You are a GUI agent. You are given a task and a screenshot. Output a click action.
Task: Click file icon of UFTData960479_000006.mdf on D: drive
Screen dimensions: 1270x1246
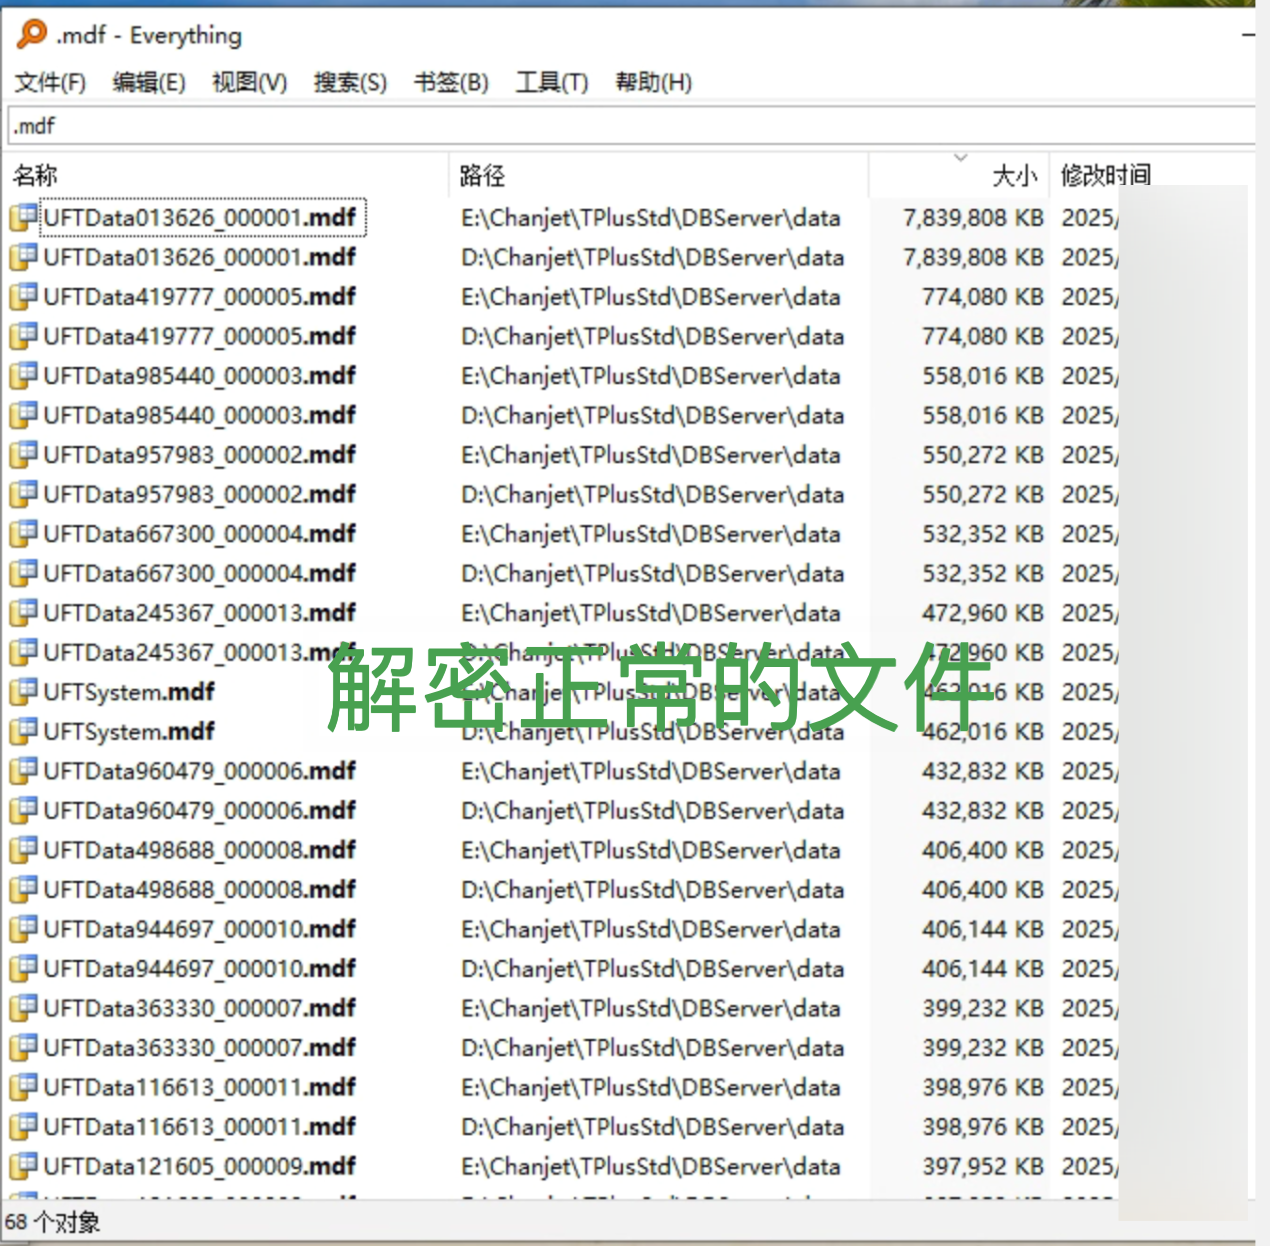click(x=23, y=810)
